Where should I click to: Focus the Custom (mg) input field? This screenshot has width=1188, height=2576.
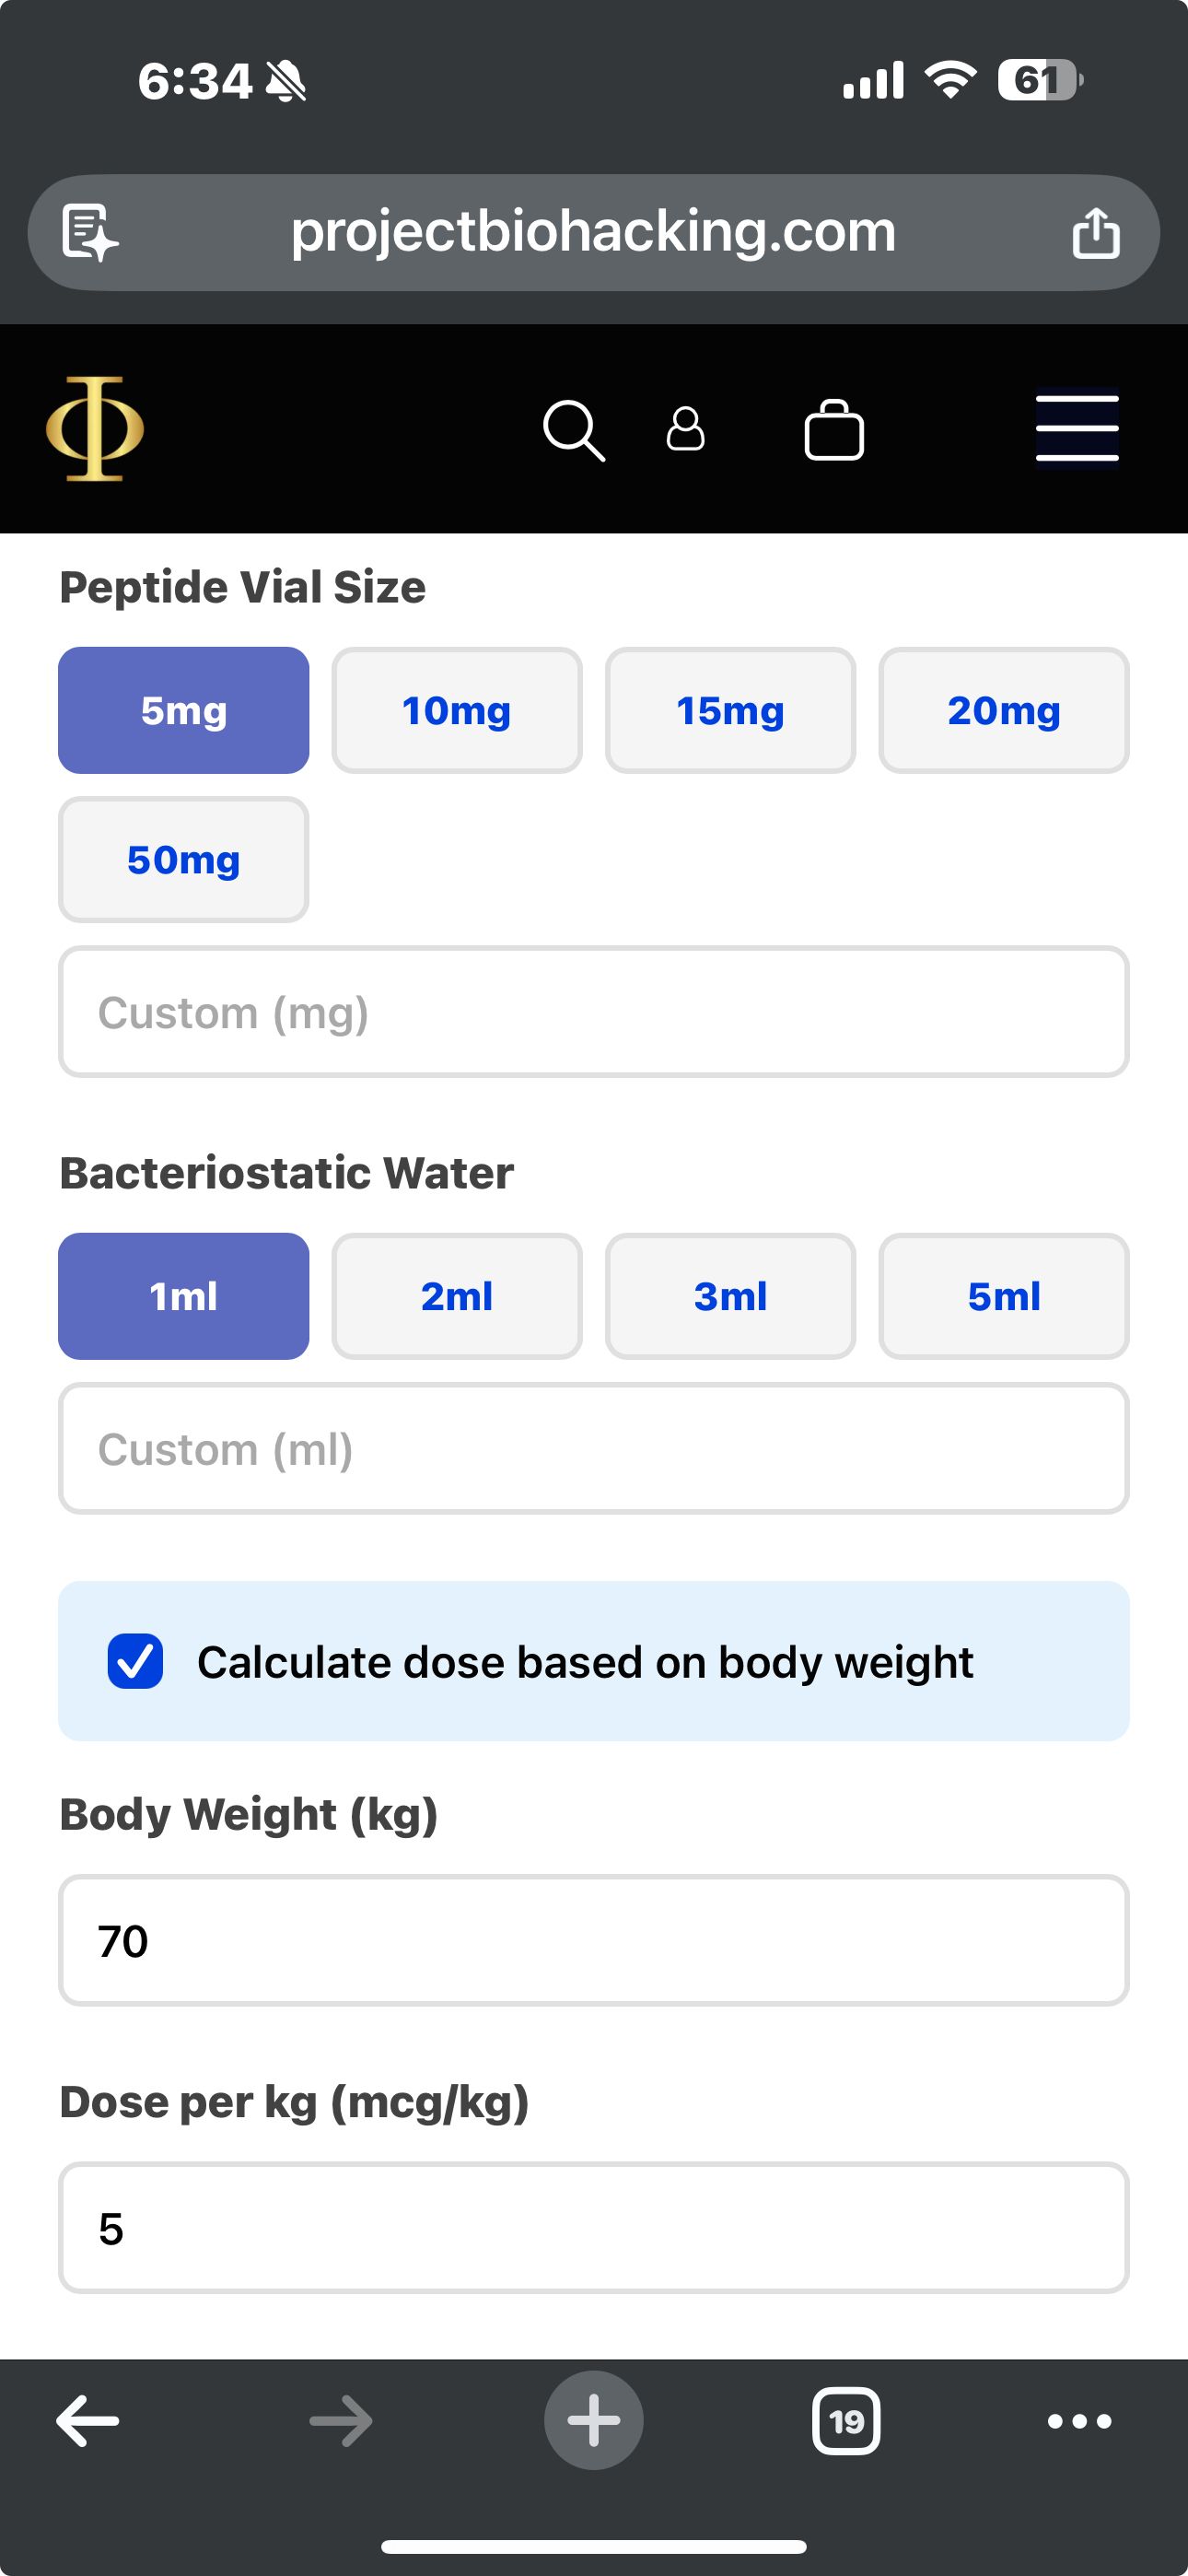click(x=593, y=1012)
